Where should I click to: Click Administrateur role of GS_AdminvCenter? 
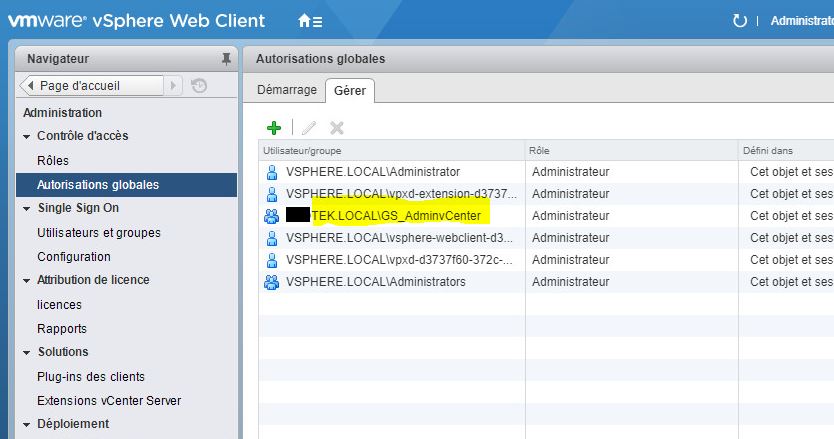[x=571, y=216]
